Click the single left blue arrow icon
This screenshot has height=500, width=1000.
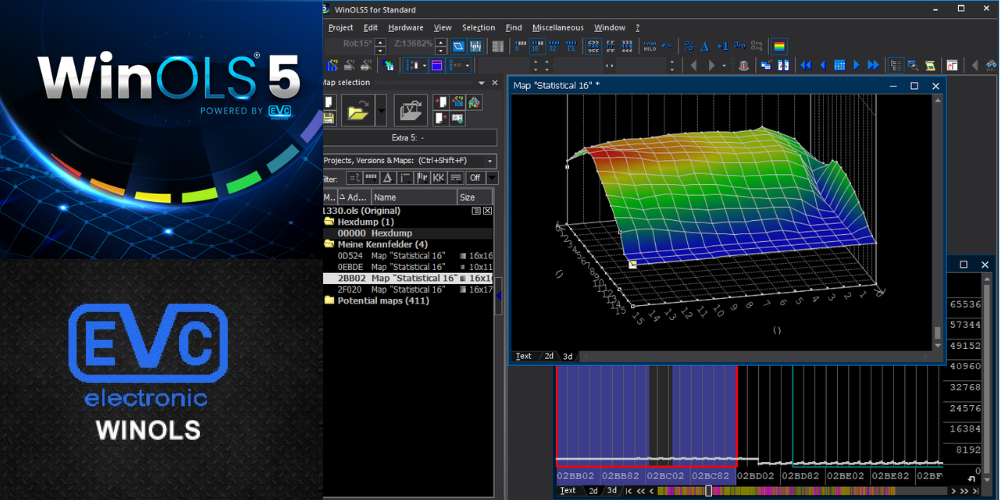point(823,65)
